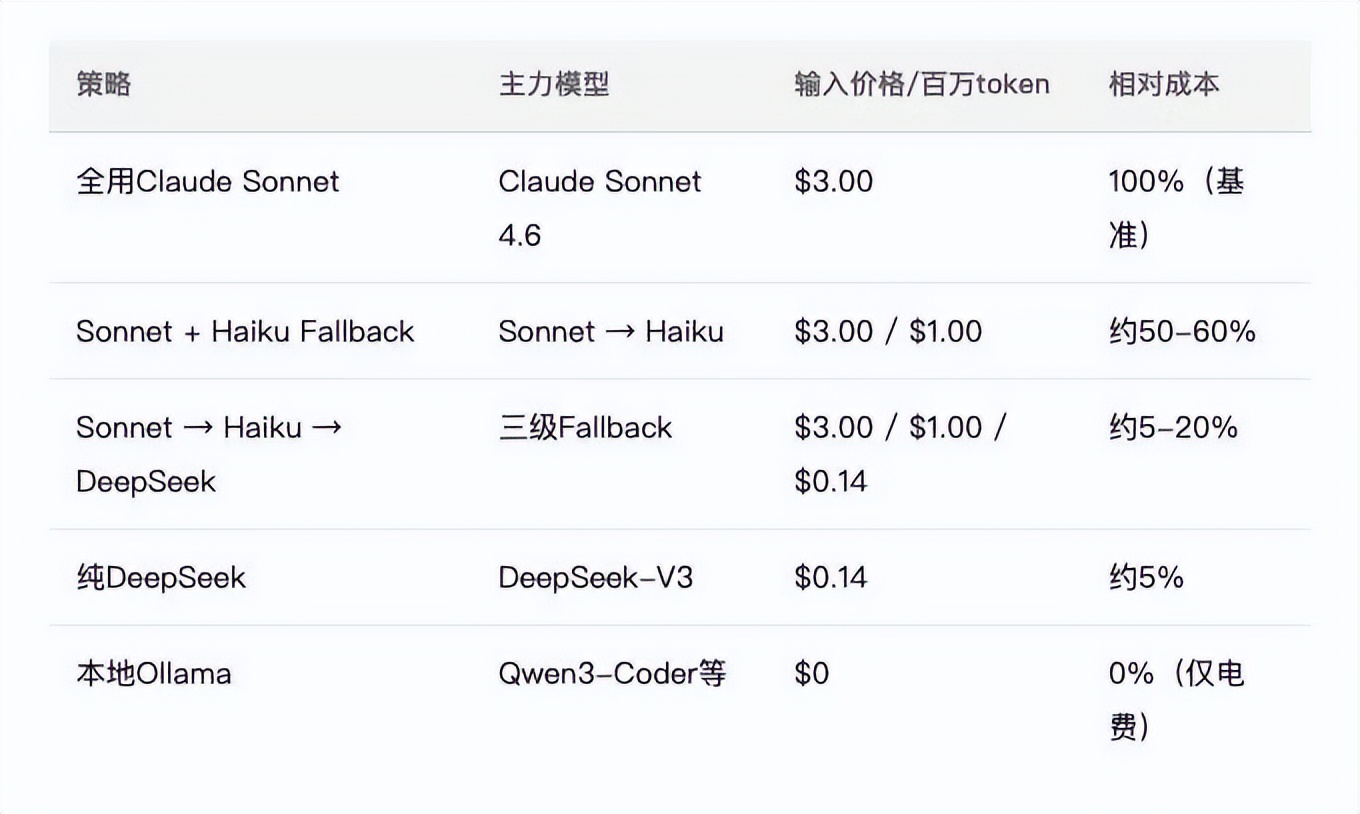Select the $0 input price cell

(811, 674)
